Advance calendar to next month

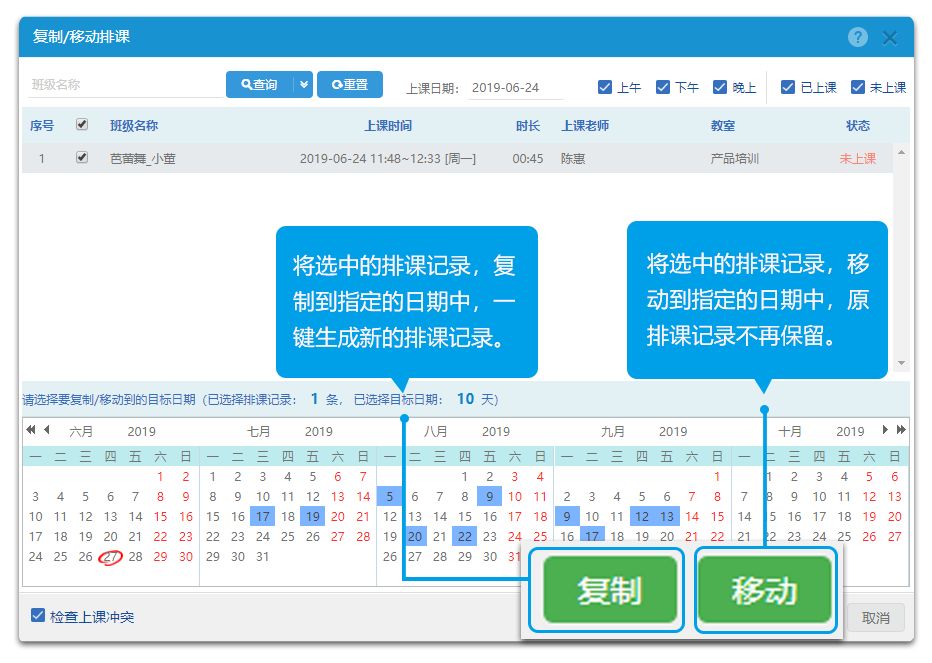(x=885, y=430)
